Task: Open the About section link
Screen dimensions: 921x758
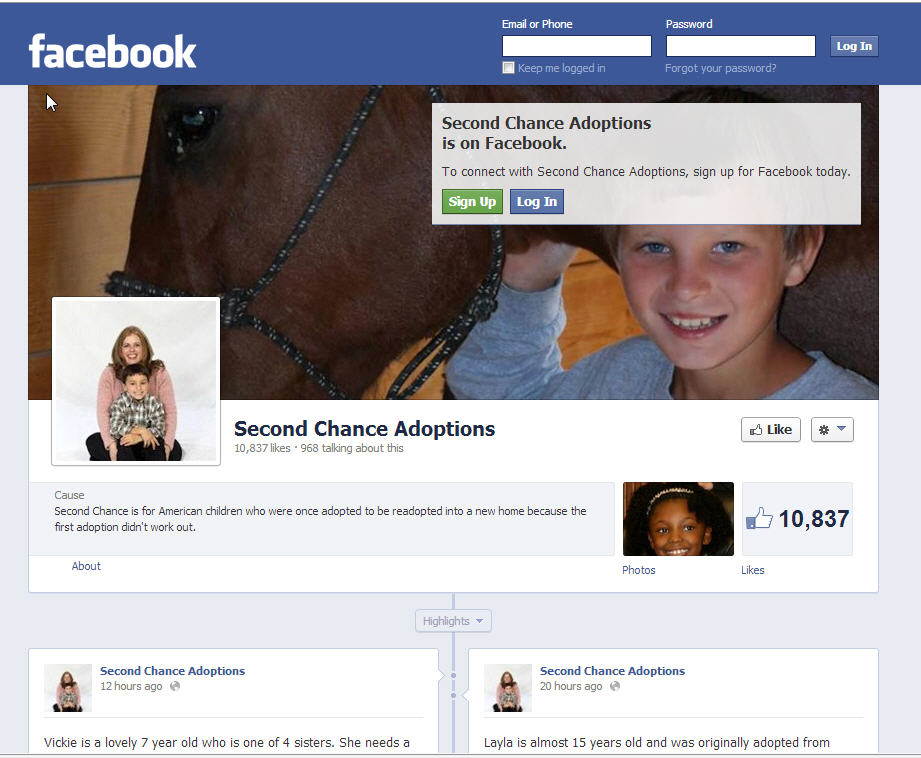Action: (86, 566)
